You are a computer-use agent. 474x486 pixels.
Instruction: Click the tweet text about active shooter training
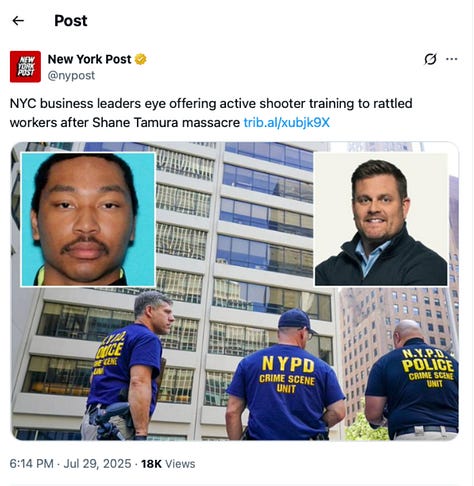click(211, 113)
